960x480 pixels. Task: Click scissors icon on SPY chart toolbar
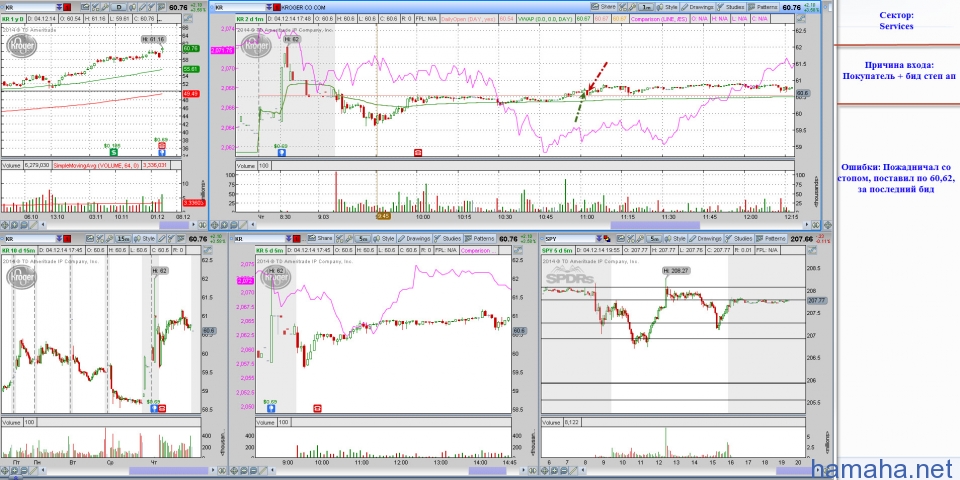(630, 238)
